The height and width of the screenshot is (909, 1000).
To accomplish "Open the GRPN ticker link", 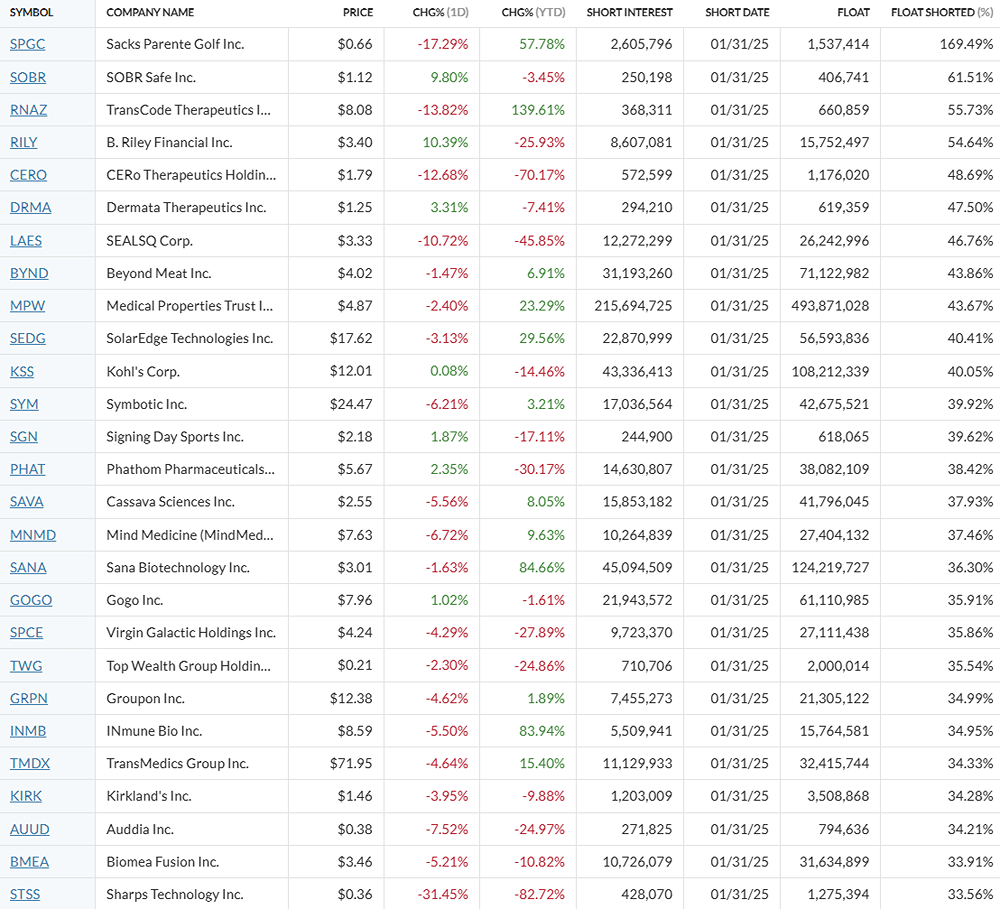I will [29, 698].
